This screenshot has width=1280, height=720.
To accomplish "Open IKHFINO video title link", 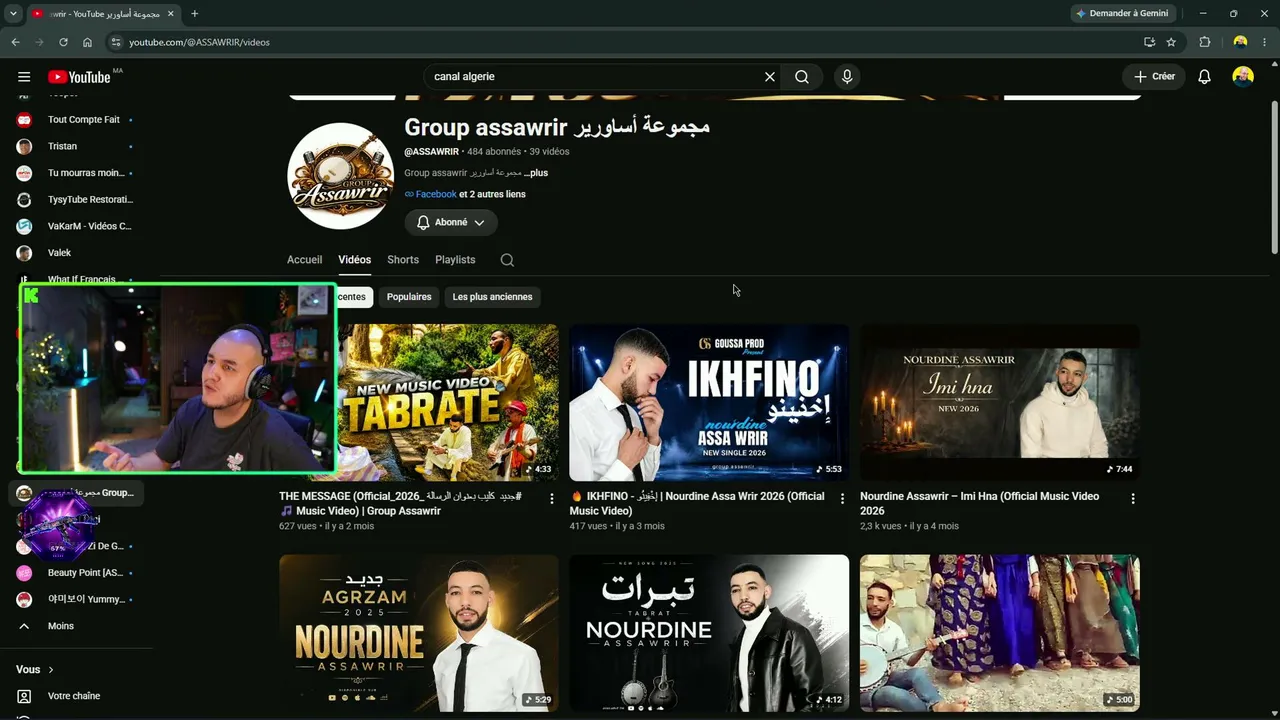I will coord(698,504).
